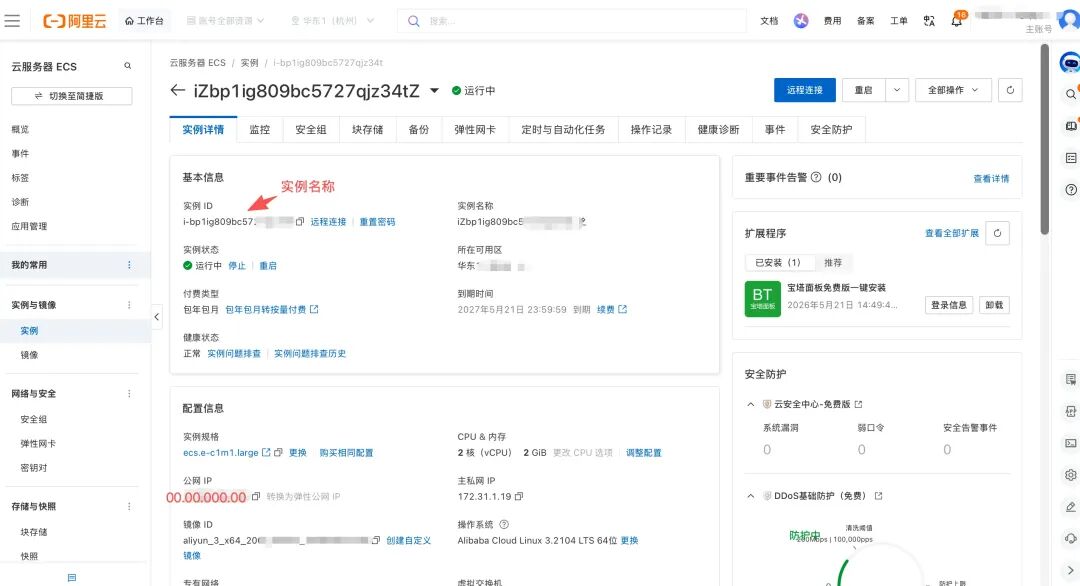Open the 实例与镜像 more options dots
1080x586 pixels.
point(129,305)
